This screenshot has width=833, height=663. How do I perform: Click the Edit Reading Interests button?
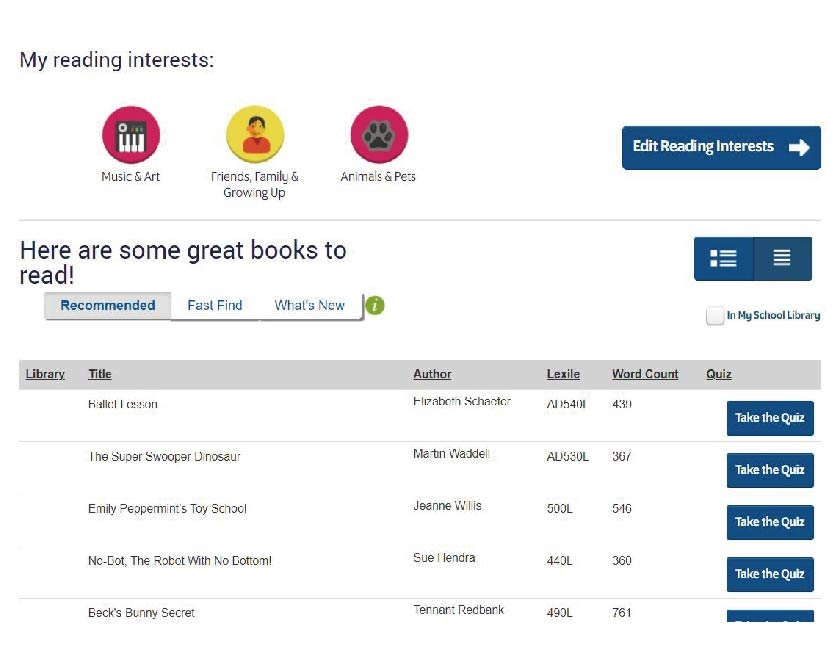coord(721,148)
